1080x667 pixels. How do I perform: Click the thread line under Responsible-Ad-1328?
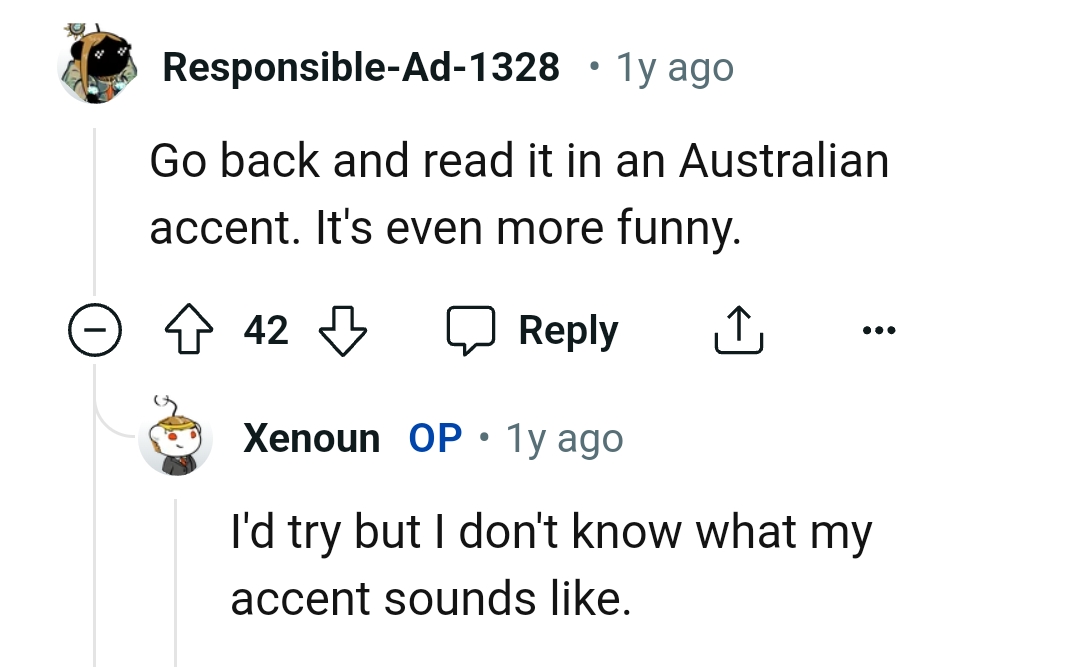click(97, 200)
